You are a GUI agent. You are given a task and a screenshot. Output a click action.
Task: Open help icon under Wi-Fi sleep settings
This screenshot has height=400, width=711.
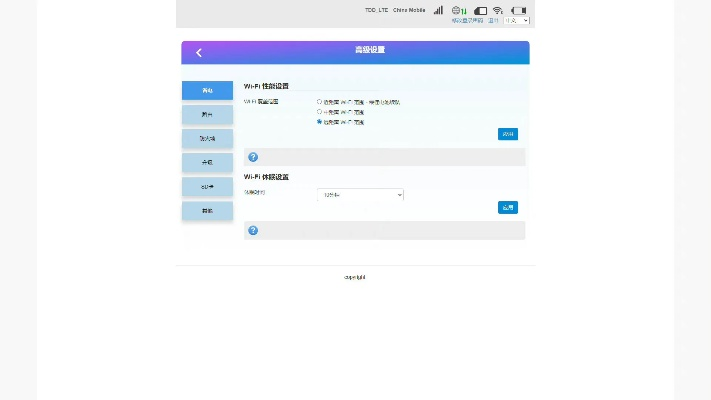pos(253,230)
